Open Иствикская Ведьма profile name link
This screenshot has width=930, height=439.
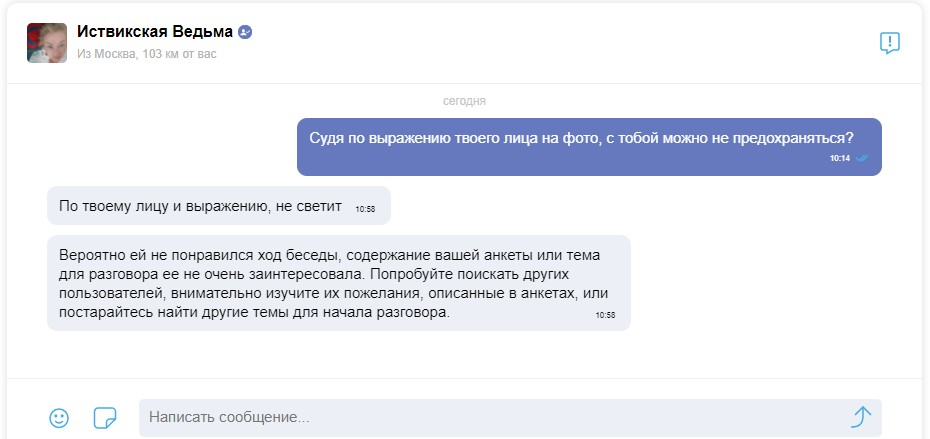[x=154, y=32]
